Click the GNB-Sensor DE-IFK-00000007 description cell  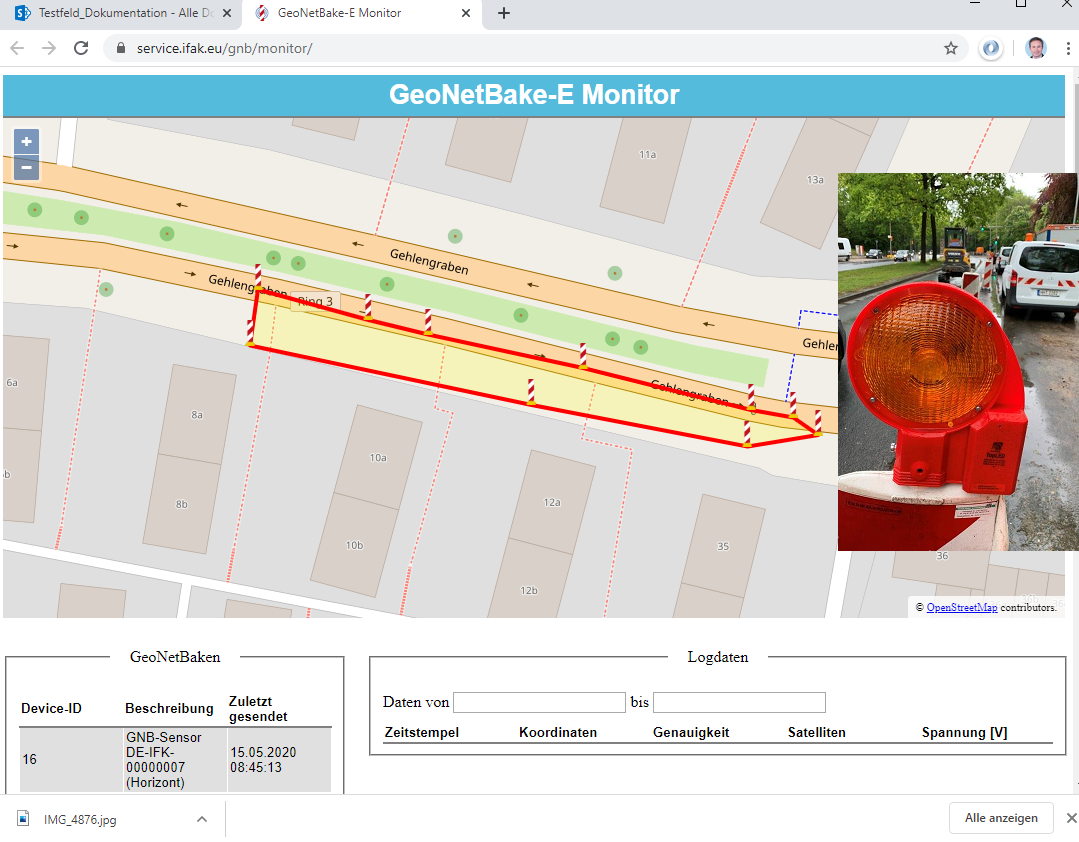(x=175, y=759)
